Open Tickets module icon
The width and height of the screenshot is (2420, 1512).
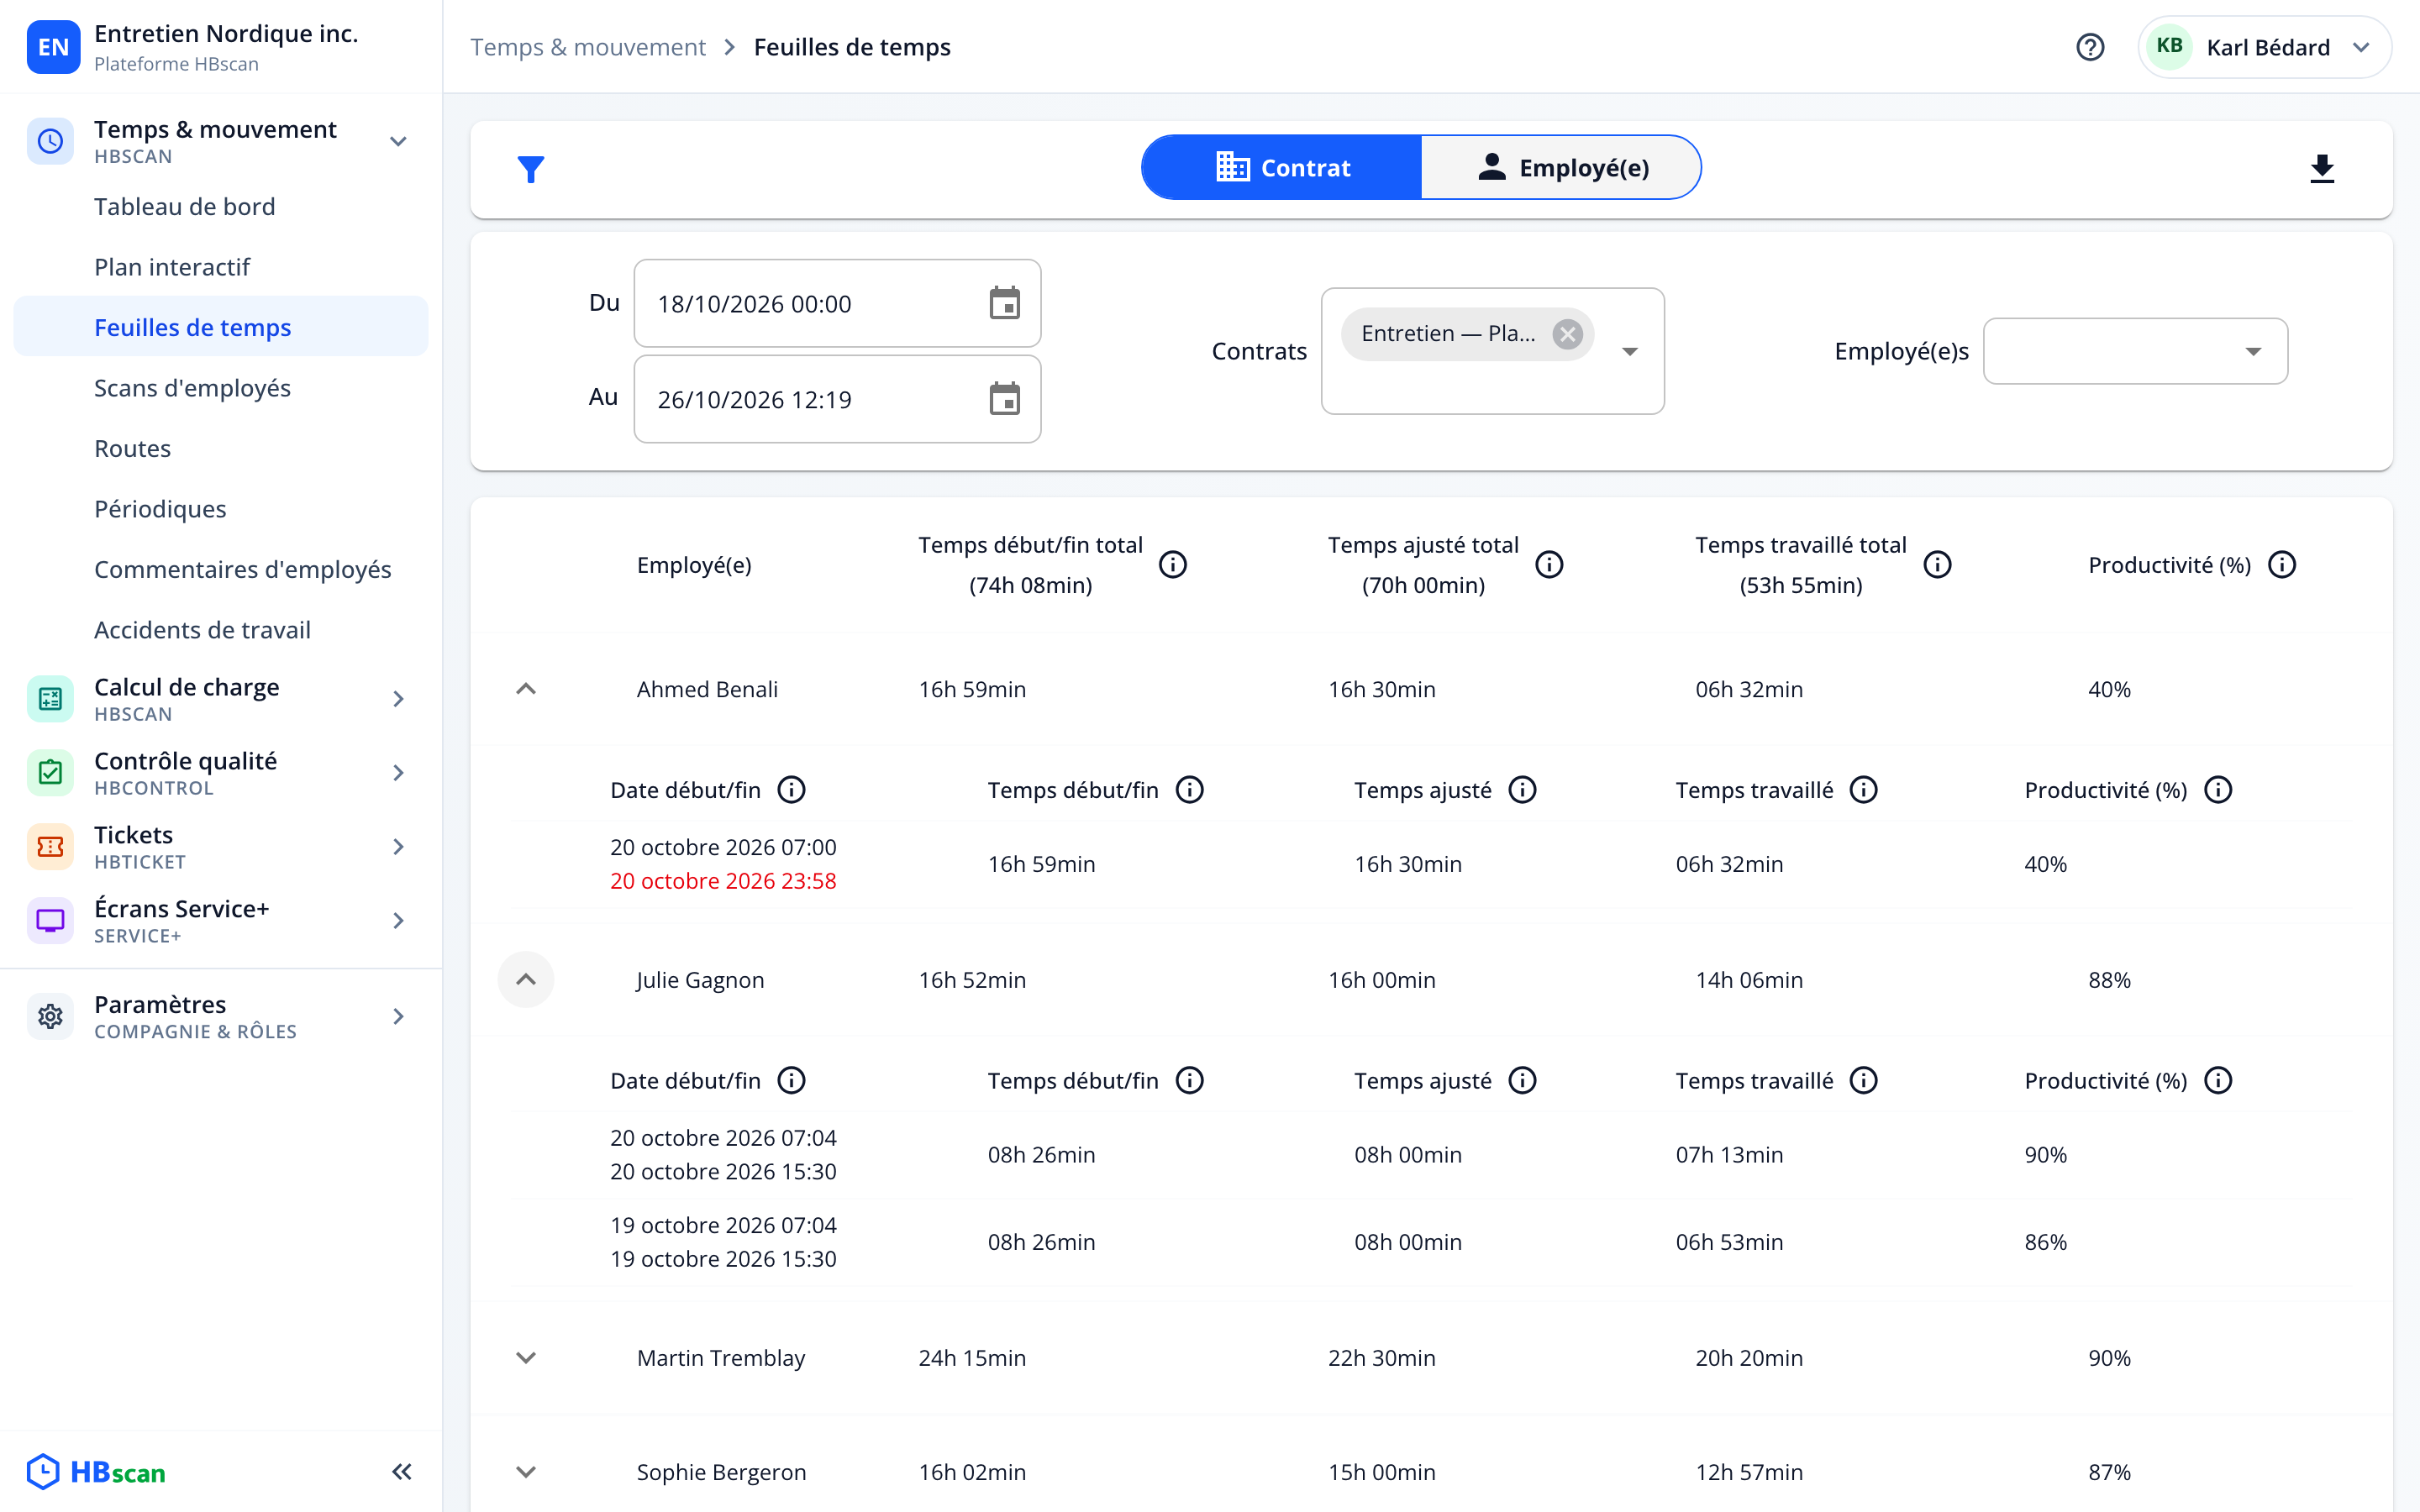(50, 847)
